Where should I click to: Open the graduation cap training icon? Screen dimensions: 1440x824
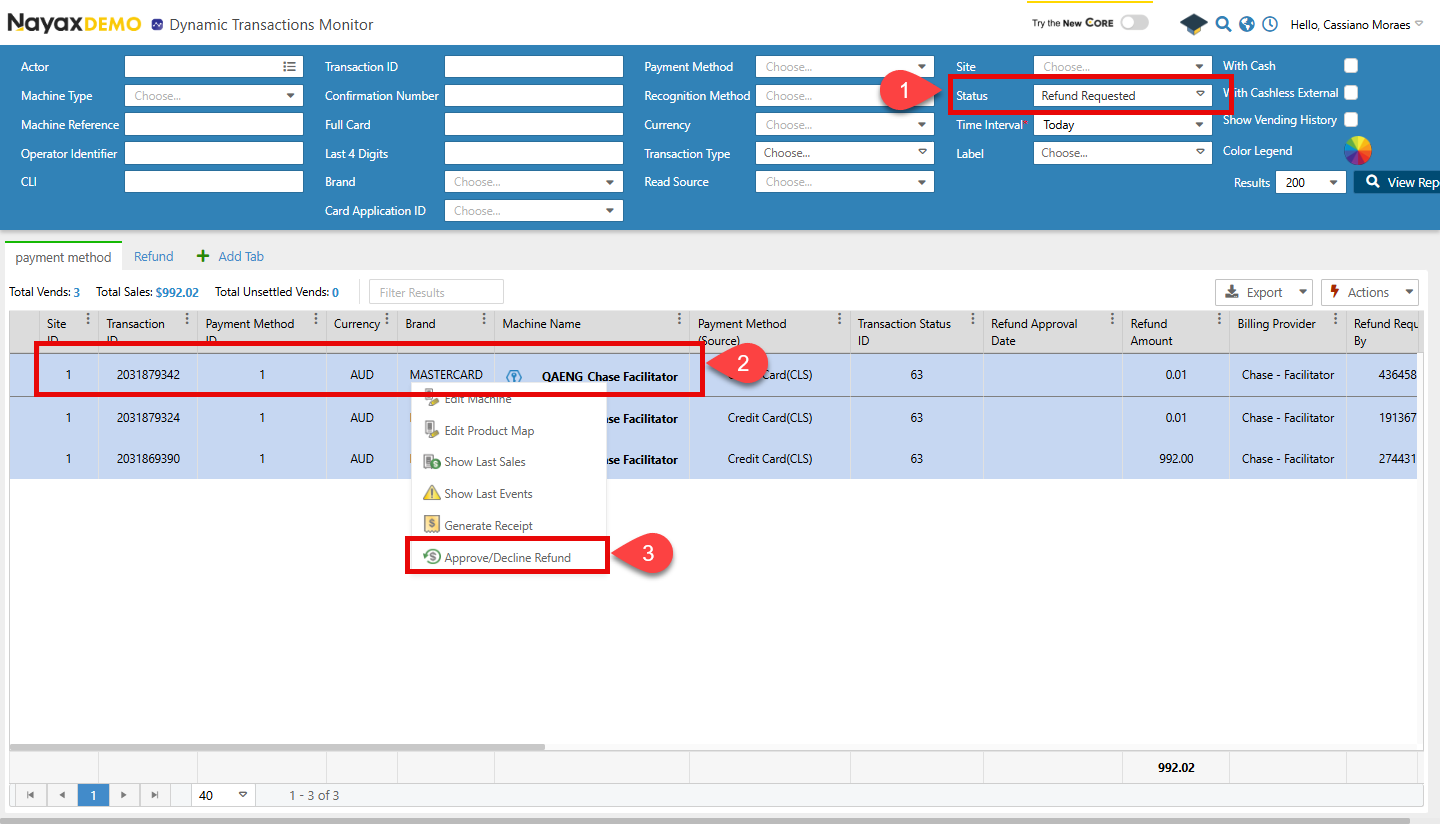[x=1194, y=24]
